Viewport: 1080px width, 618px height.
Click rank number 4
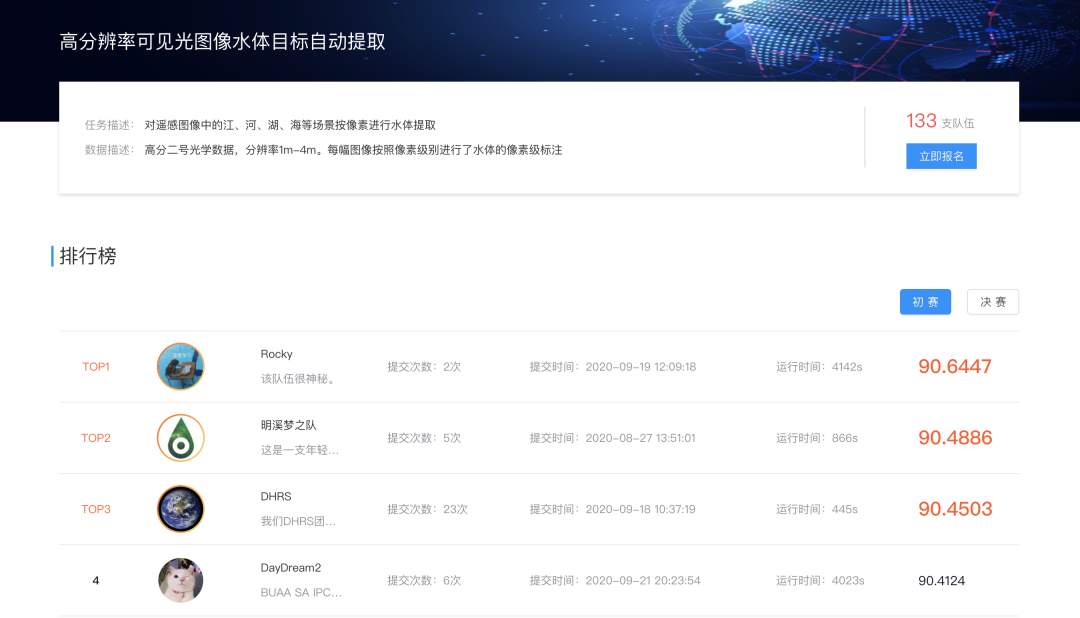pyautogui.click(x=96, y=581)
